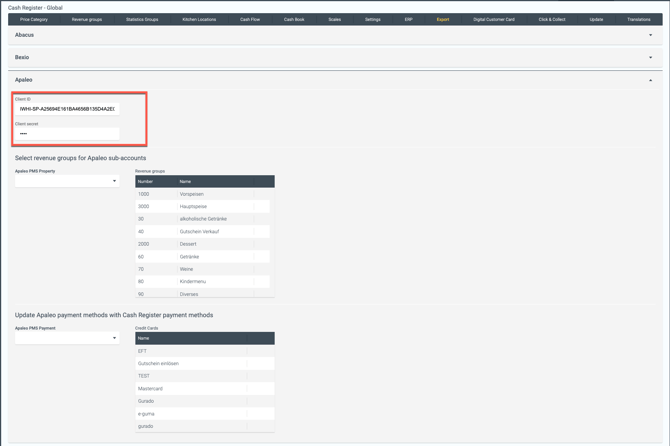Expand the Bexio section arrow

(650, 57)
